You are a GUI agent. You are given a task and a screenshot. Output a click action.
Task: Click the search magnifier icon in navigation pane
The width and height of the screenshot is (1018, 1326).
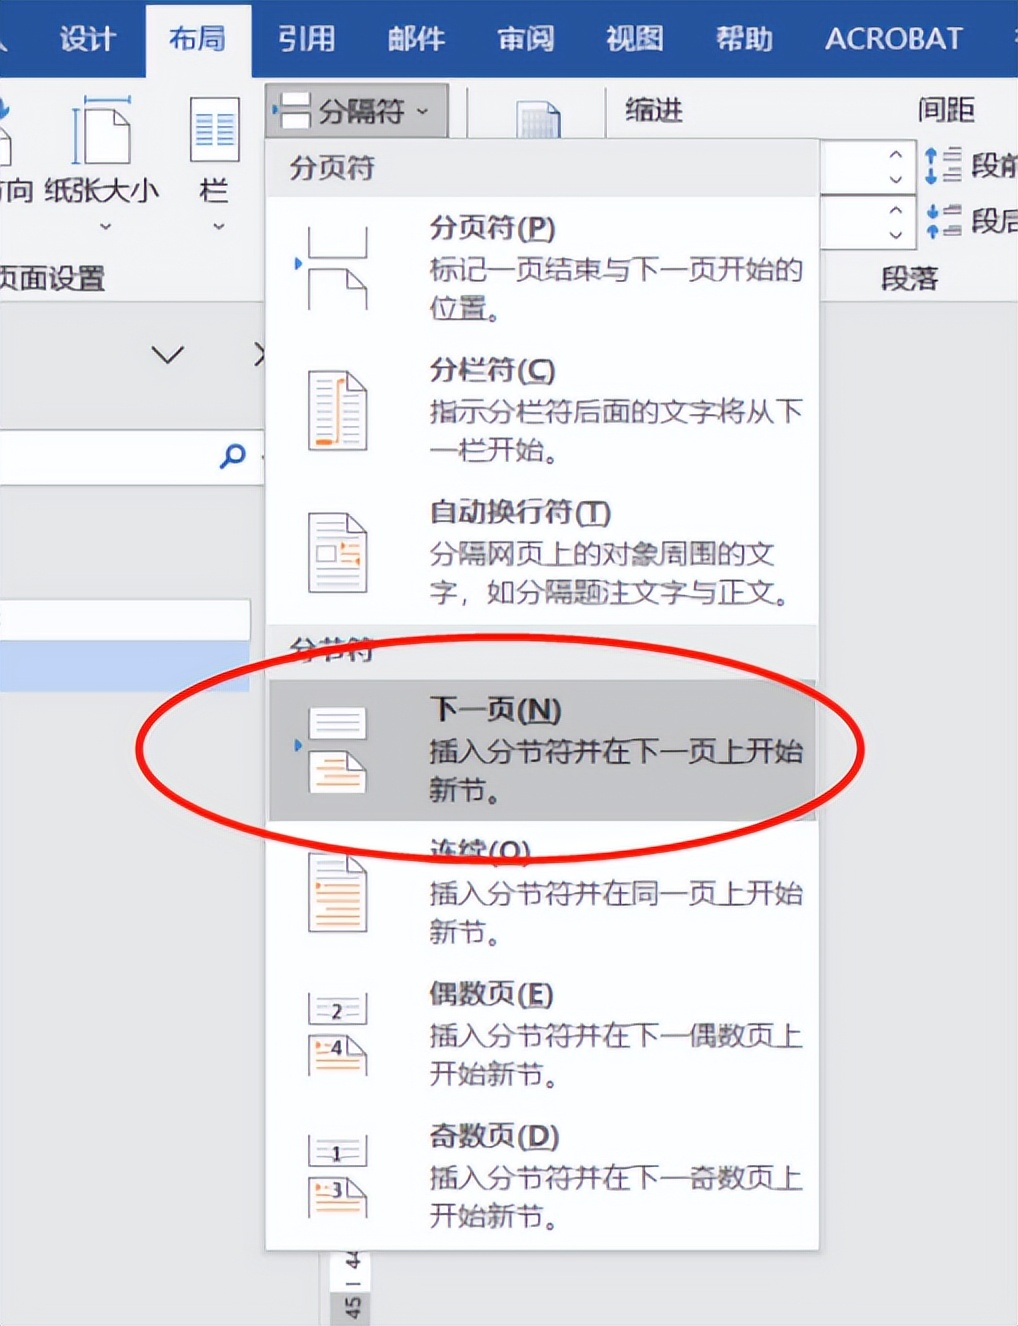(232, 456)
